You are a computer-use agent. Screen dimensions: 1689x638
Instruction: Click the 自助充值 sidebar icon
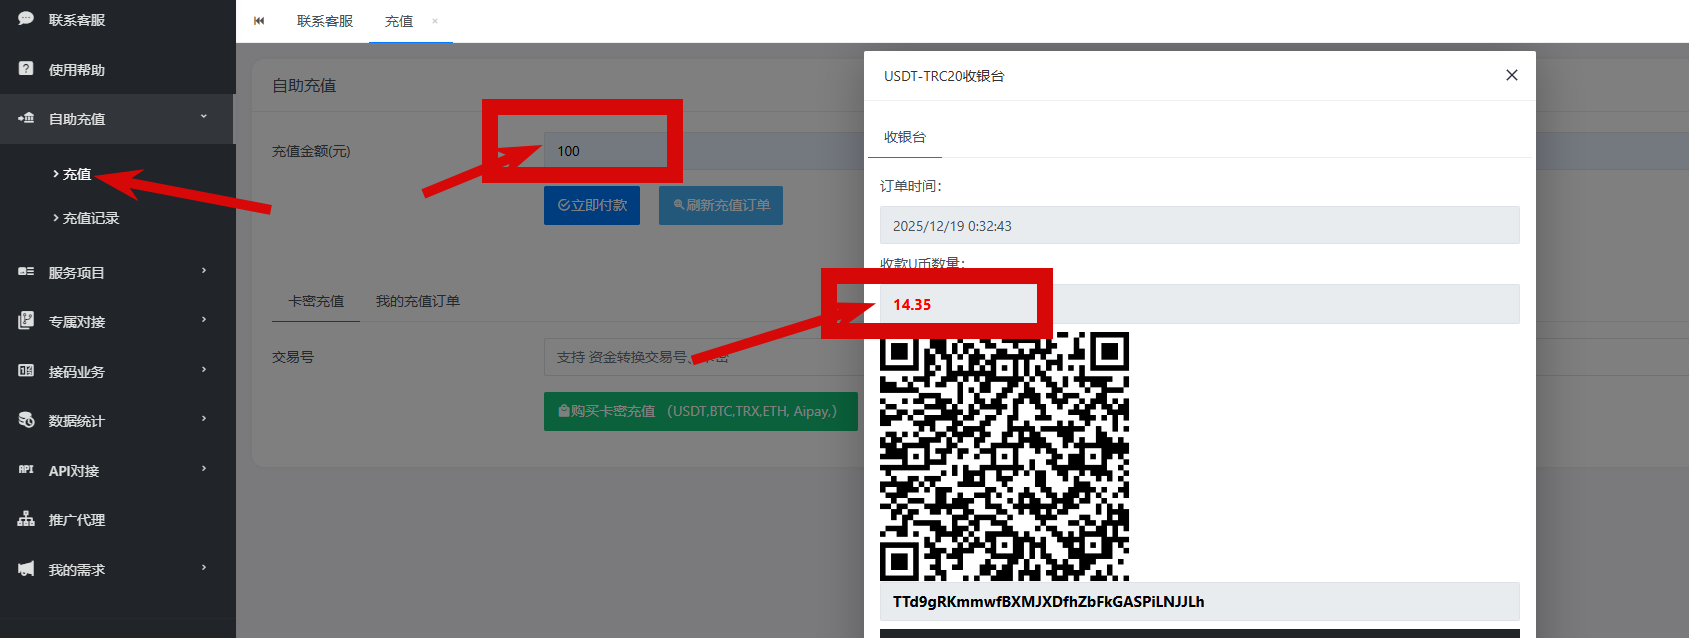coord(26,118)
